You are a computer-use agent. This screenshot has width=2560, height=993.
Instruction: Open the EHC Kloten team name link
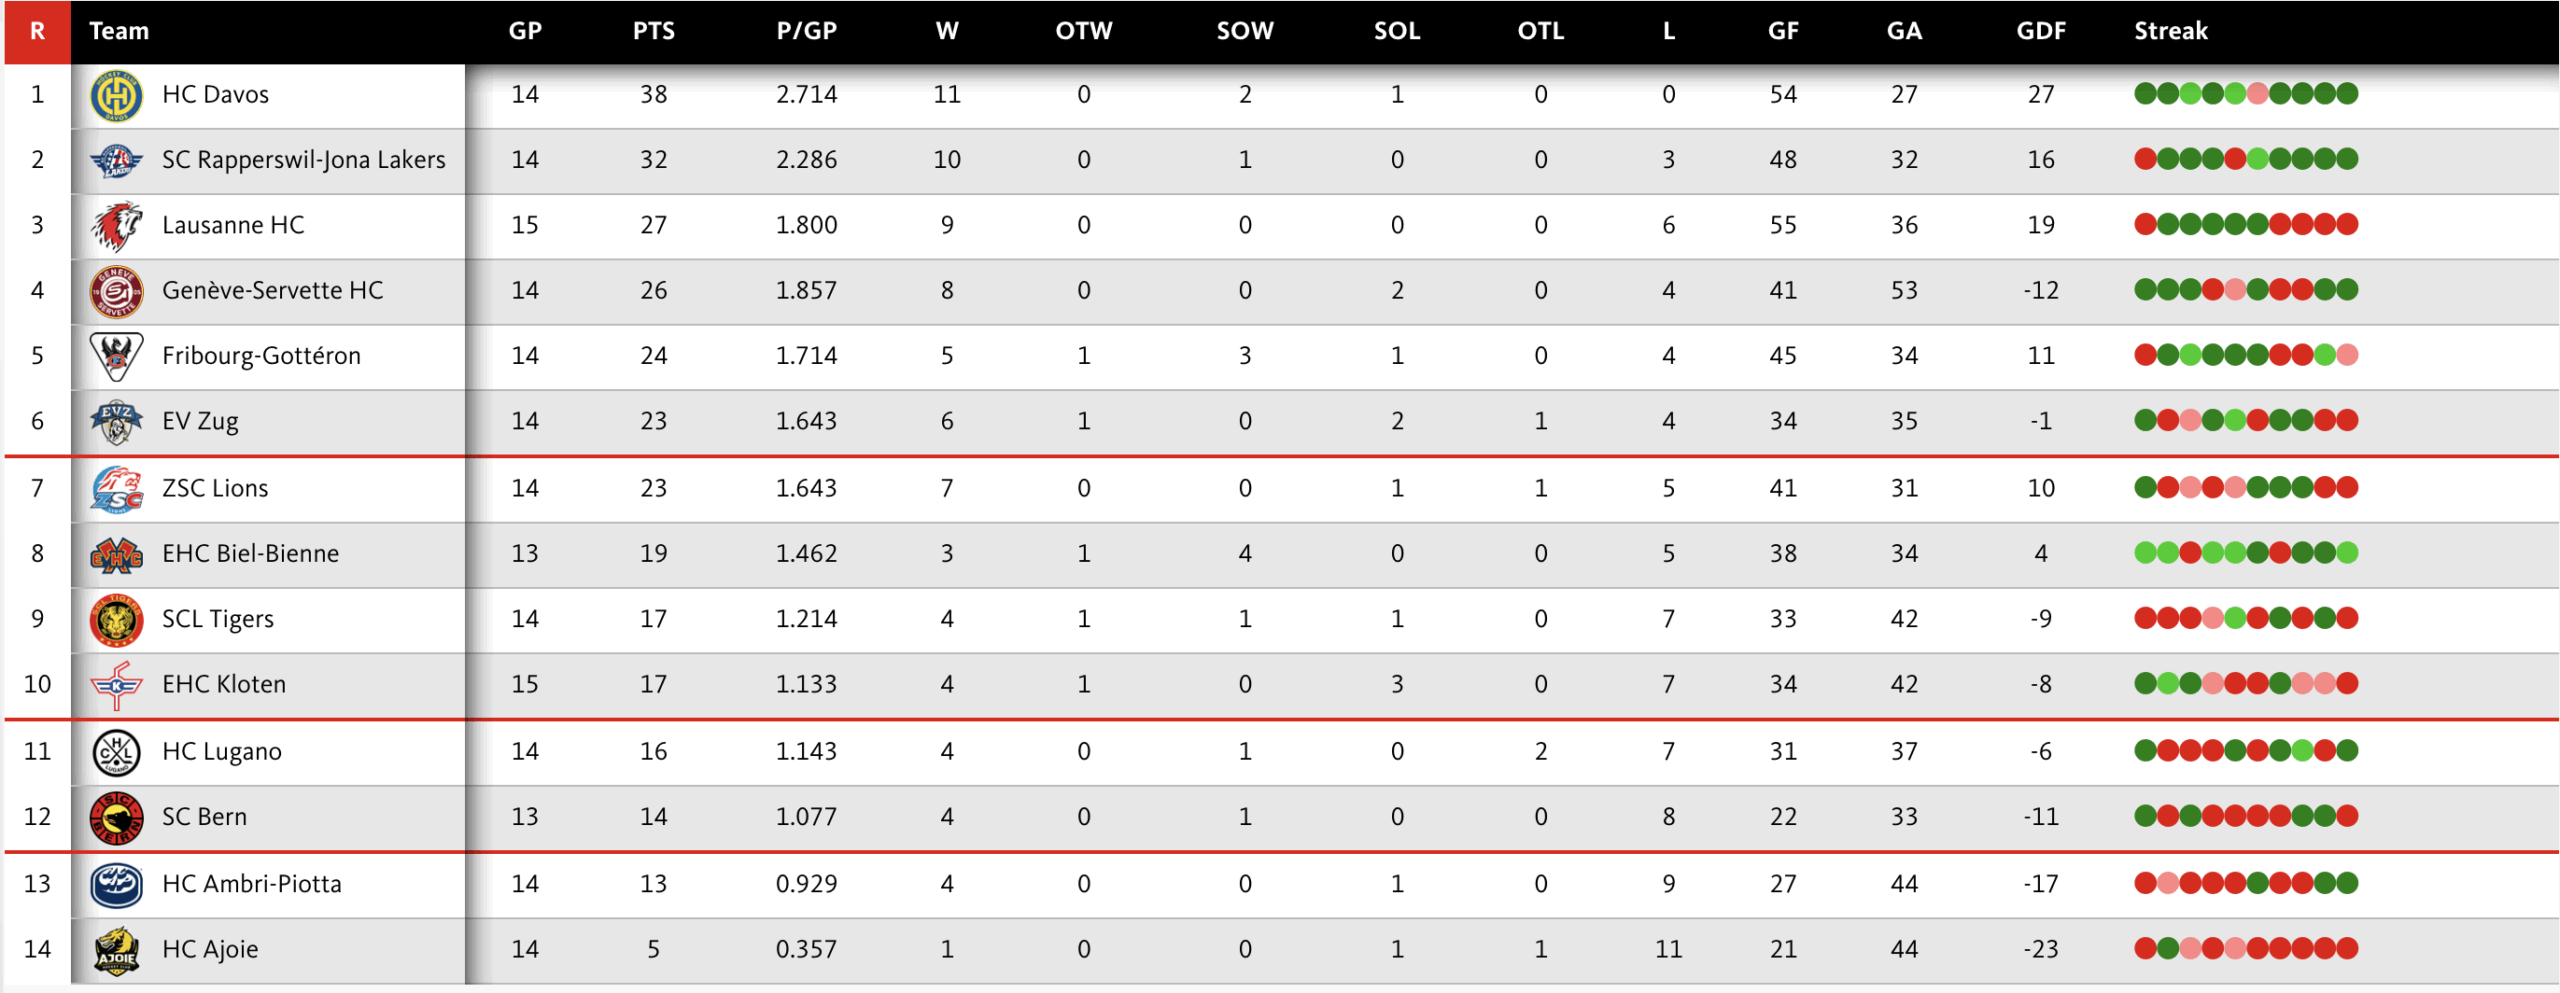[223, 684]
